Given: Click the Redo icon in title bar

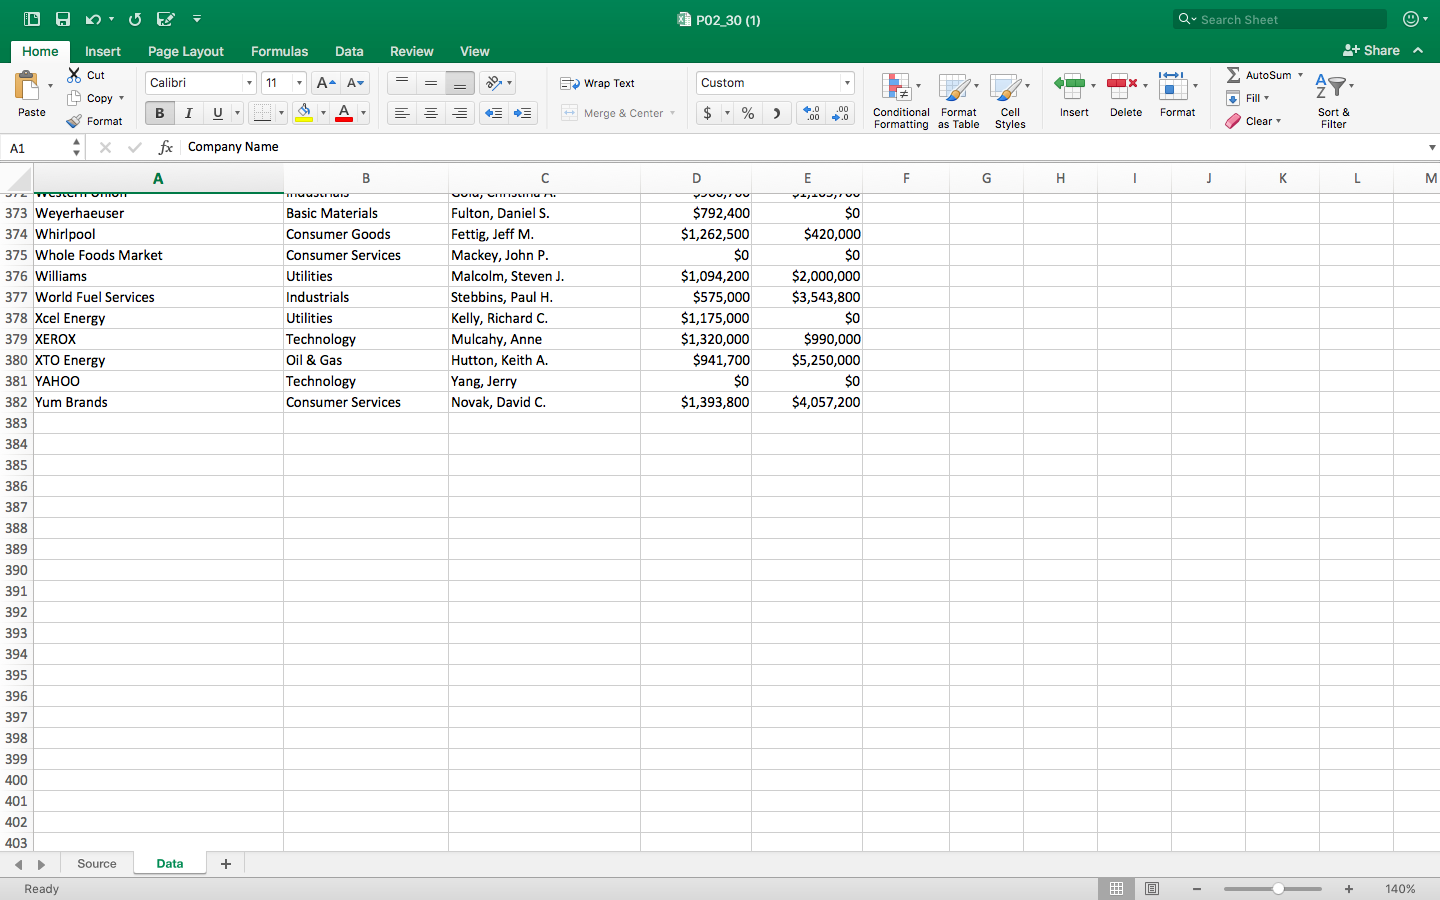Looking at the screenshot, I should (x=135, y=19).
